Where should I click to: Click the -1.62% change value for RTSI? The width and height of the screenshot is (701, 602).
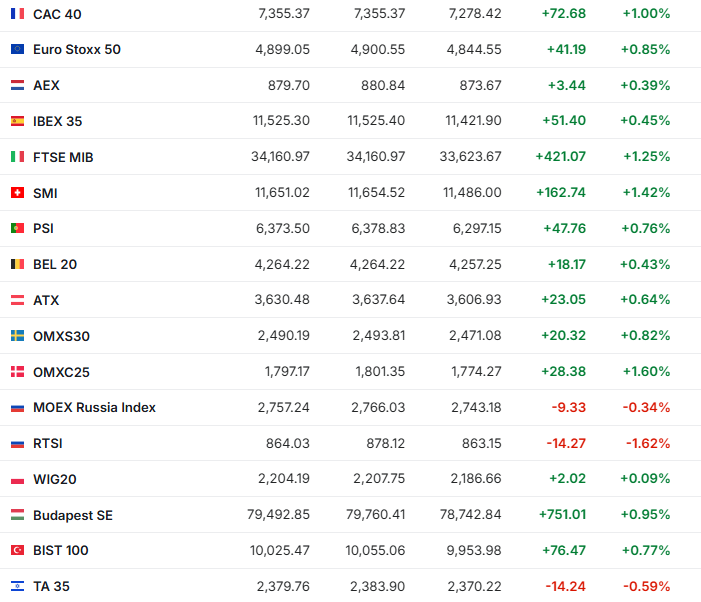click(x=647, y=443)
